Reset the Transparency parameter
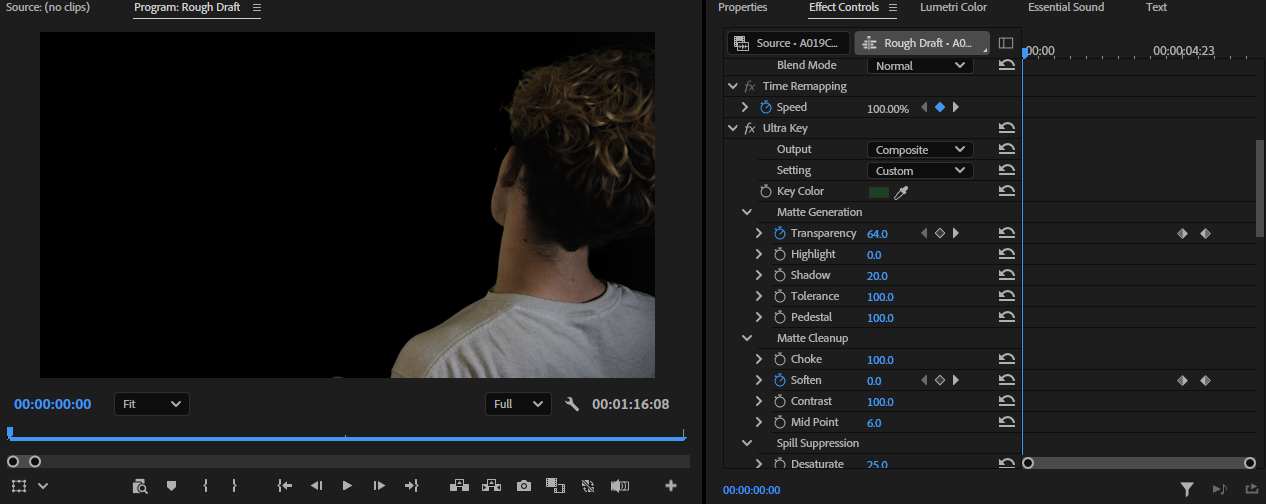This screenshot has height=504, width=1266. pyautogui.click(x=1007, y=233)
